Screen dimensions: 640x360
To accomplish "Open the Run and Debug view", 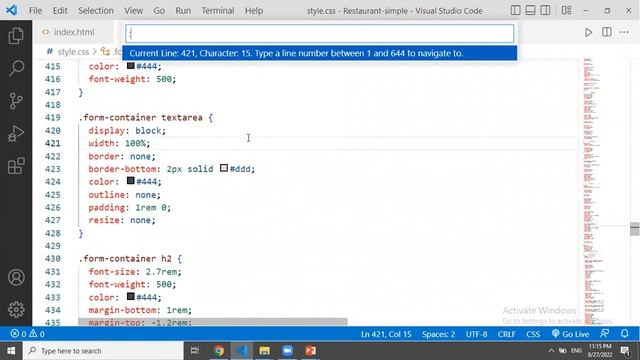I will pos(16,133).
